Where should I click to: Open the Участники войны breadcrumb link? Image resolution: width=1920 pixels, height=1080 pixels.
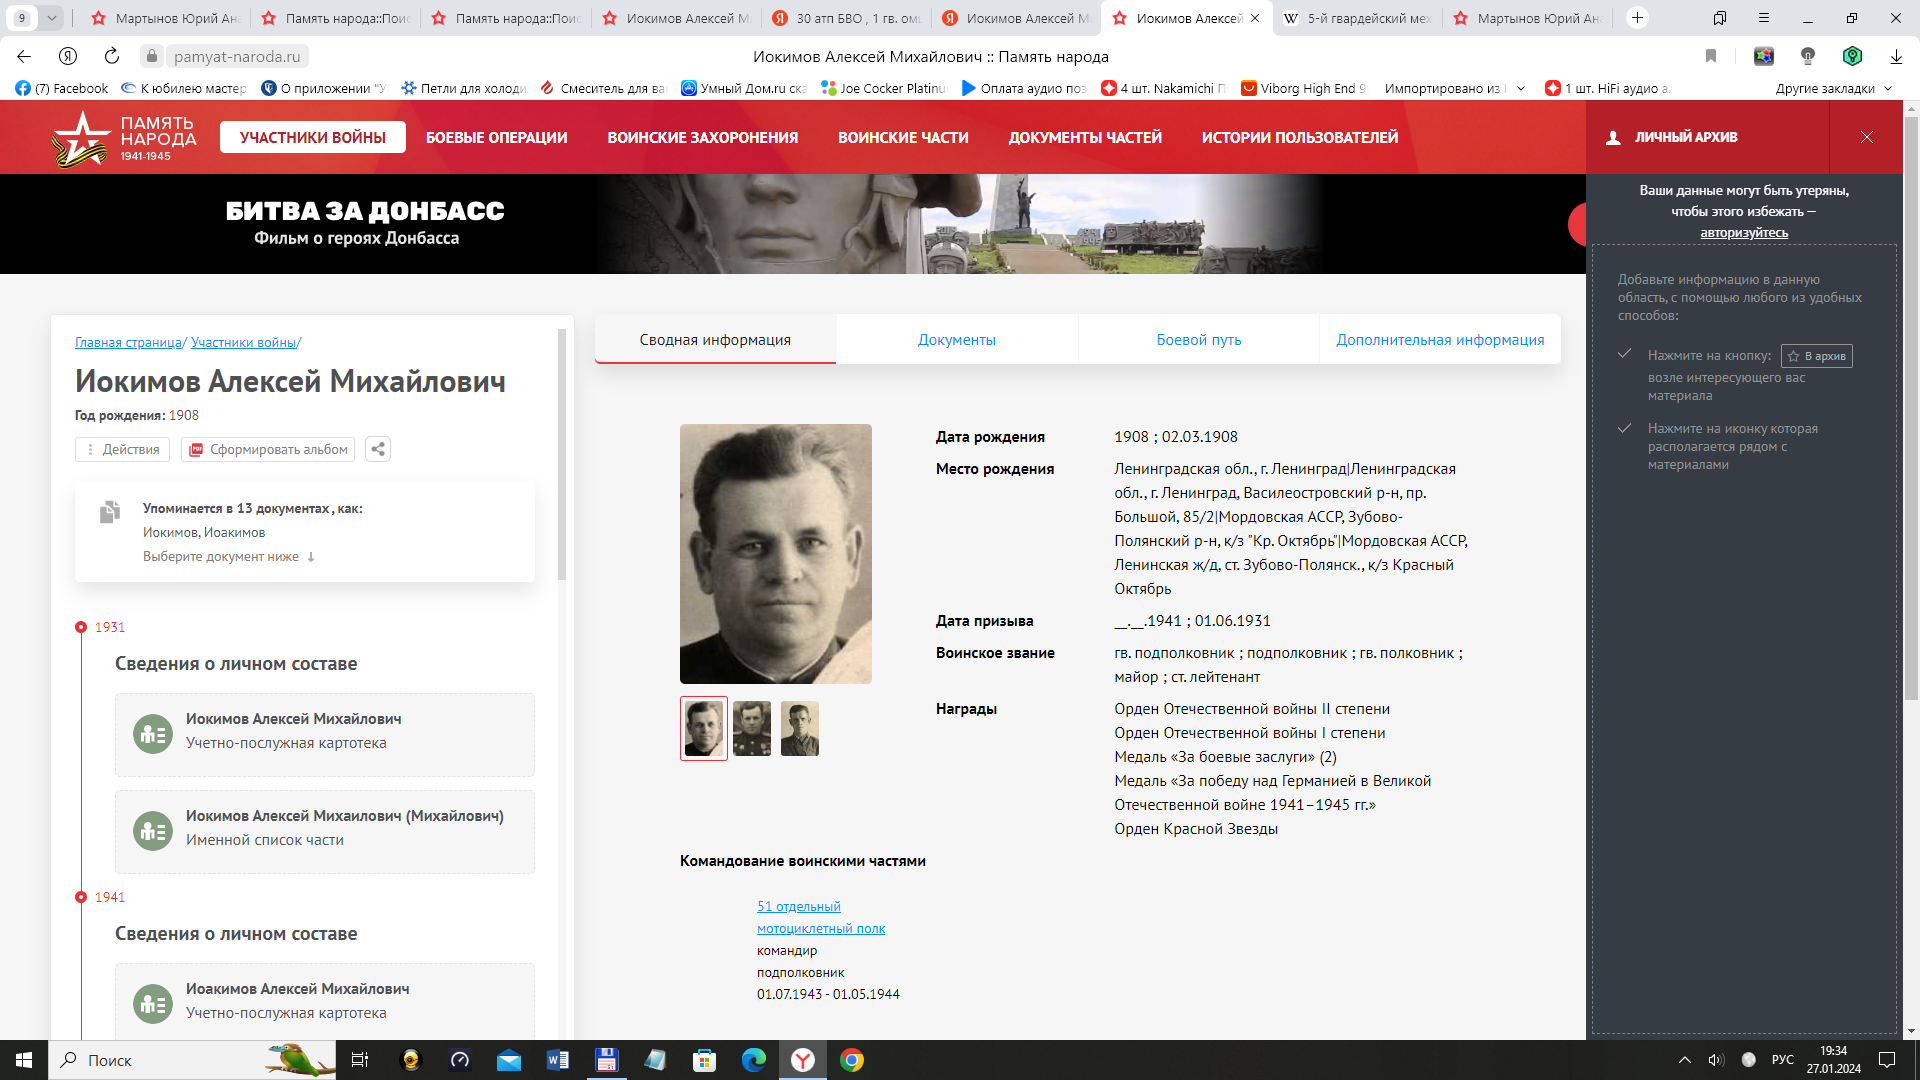[243, 342]
